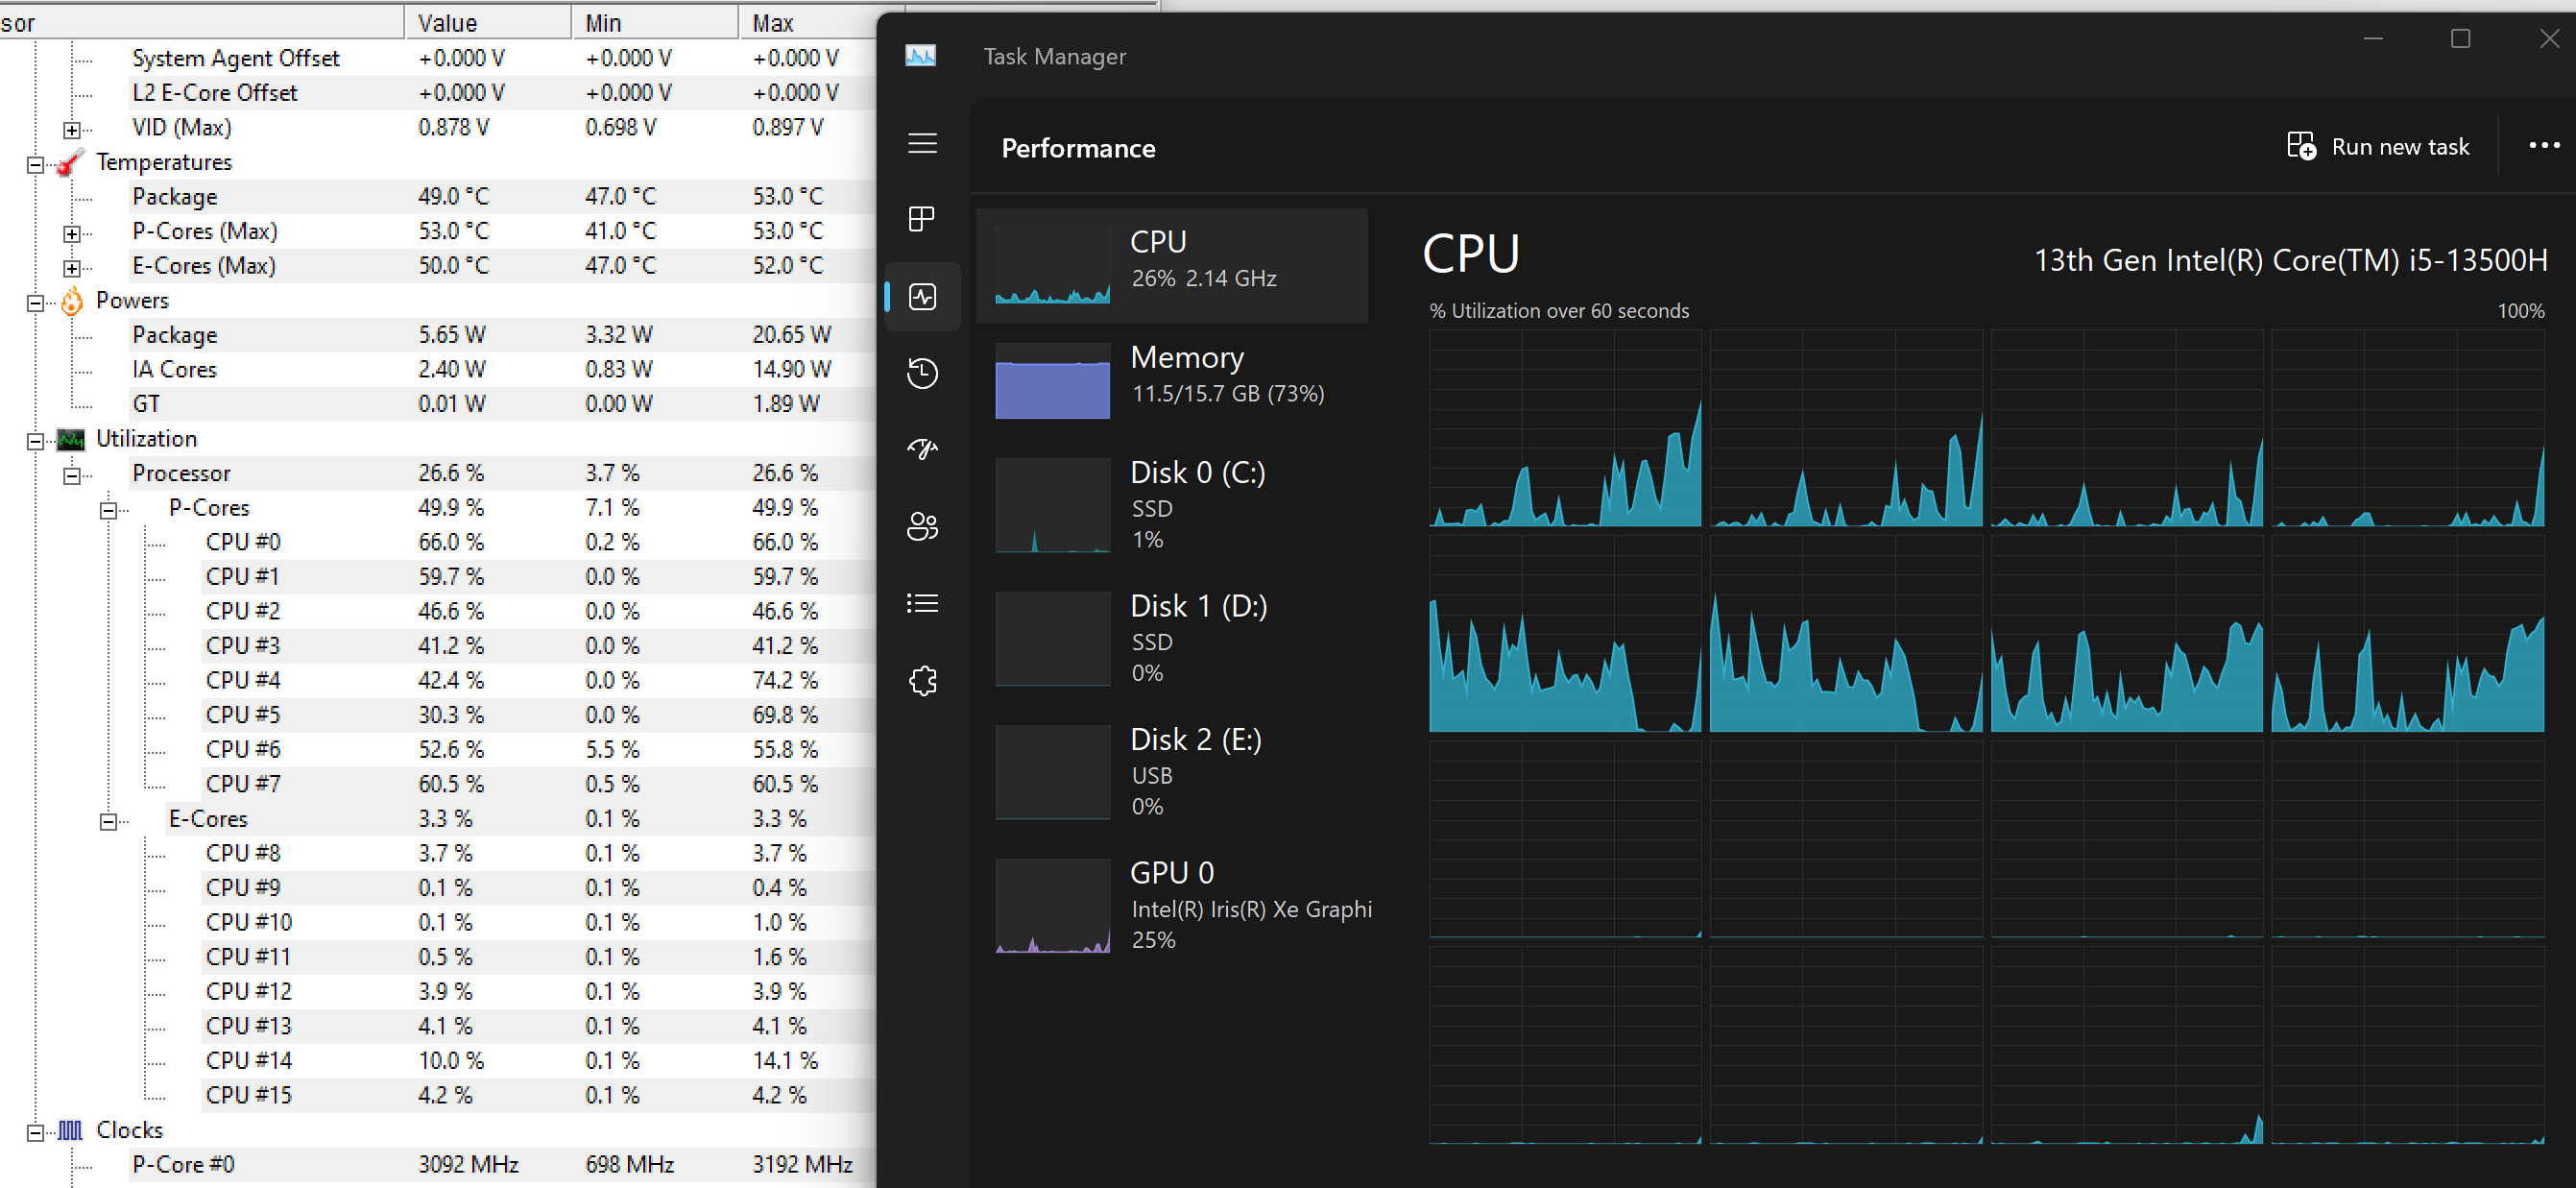Expand the E-Cores (Max) temperature node
The height and width of the screenshot is (1188, 2576).
click(x=72, y=269)
